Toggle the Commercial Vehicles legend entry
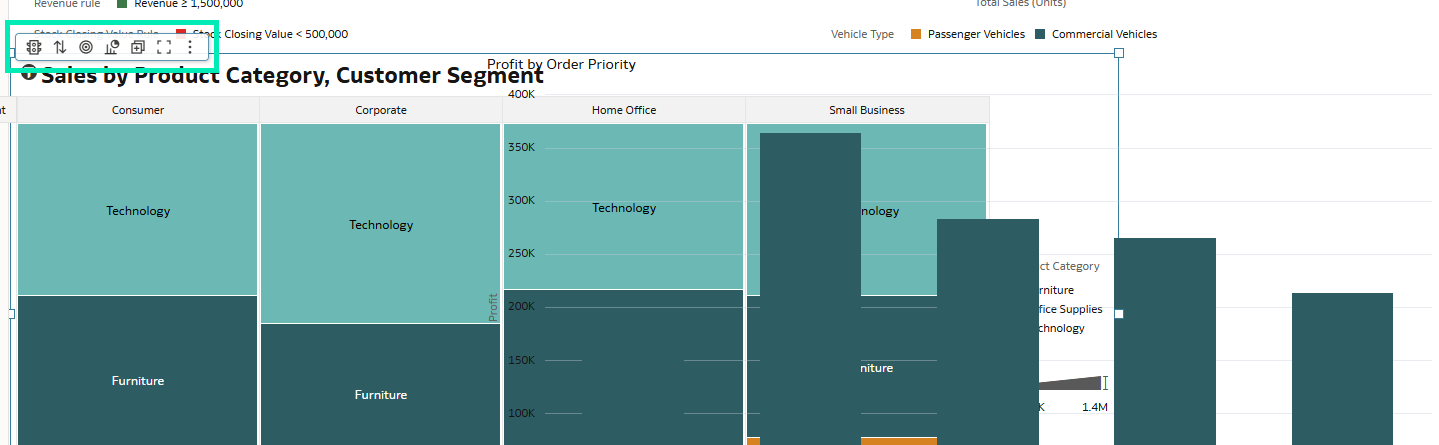This screenshot has width=1439, height=445. (x=1103, y=35)
